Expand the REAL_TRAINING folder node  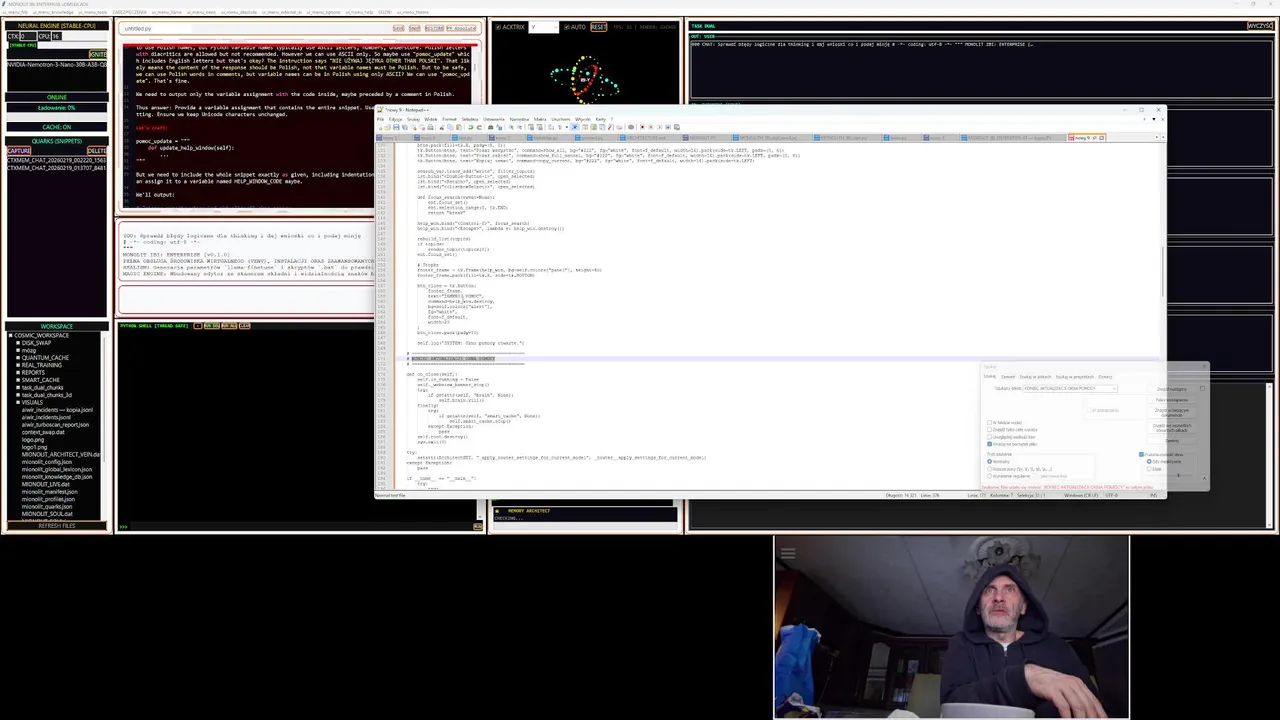pos(18,365)
